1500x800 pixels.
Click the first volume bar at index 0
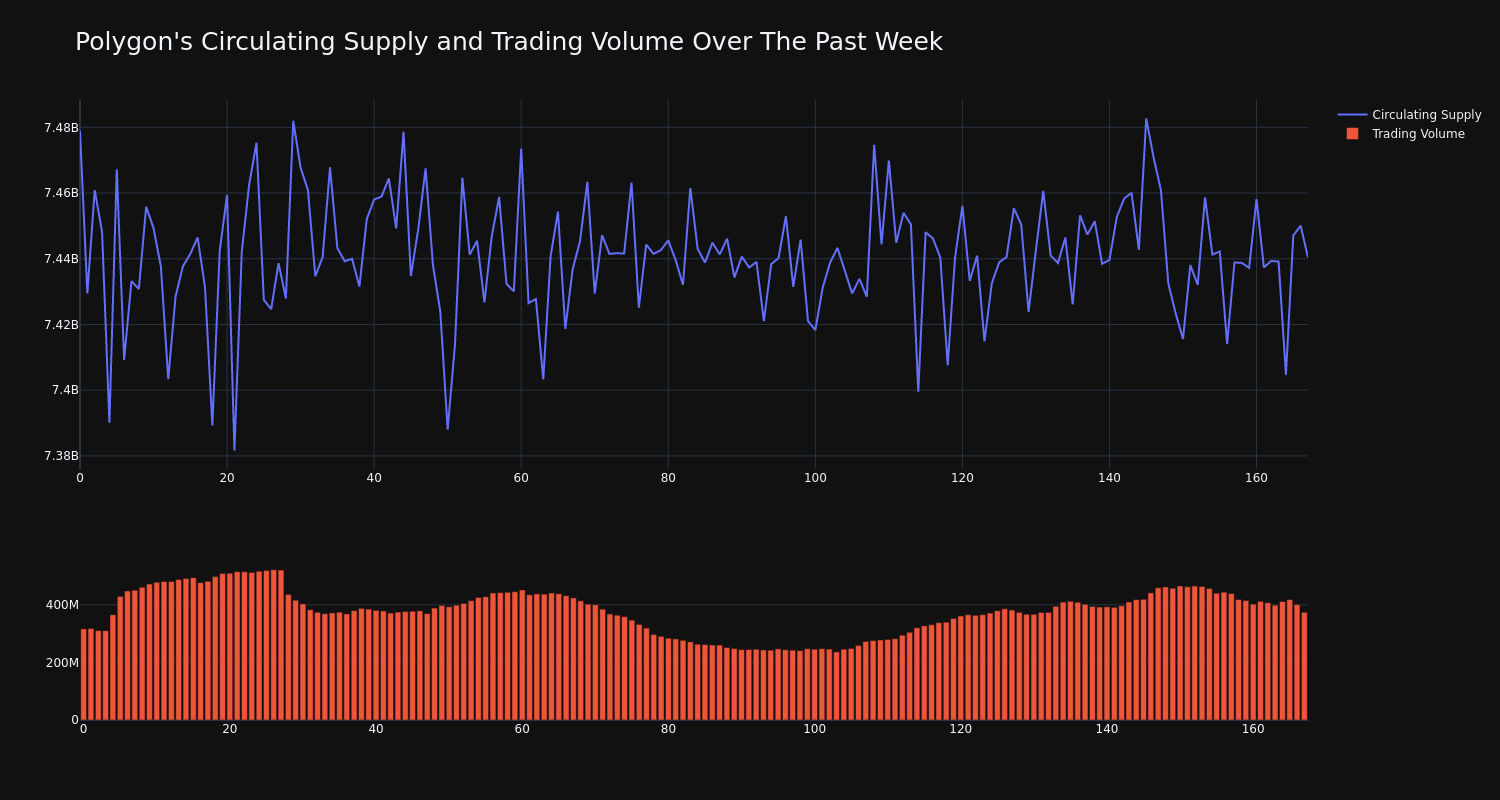[x=83, y=674]
